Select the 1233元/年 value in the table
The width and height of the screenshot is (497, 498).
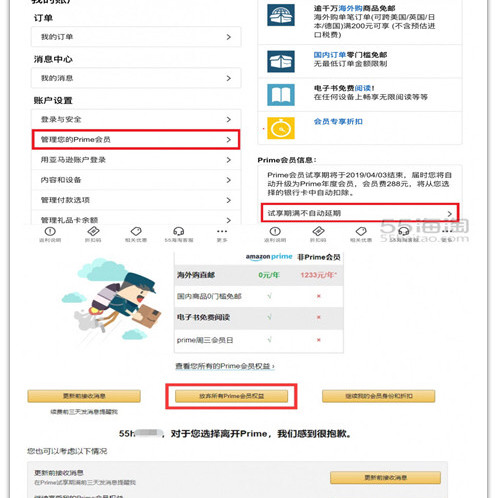(319, 275)
